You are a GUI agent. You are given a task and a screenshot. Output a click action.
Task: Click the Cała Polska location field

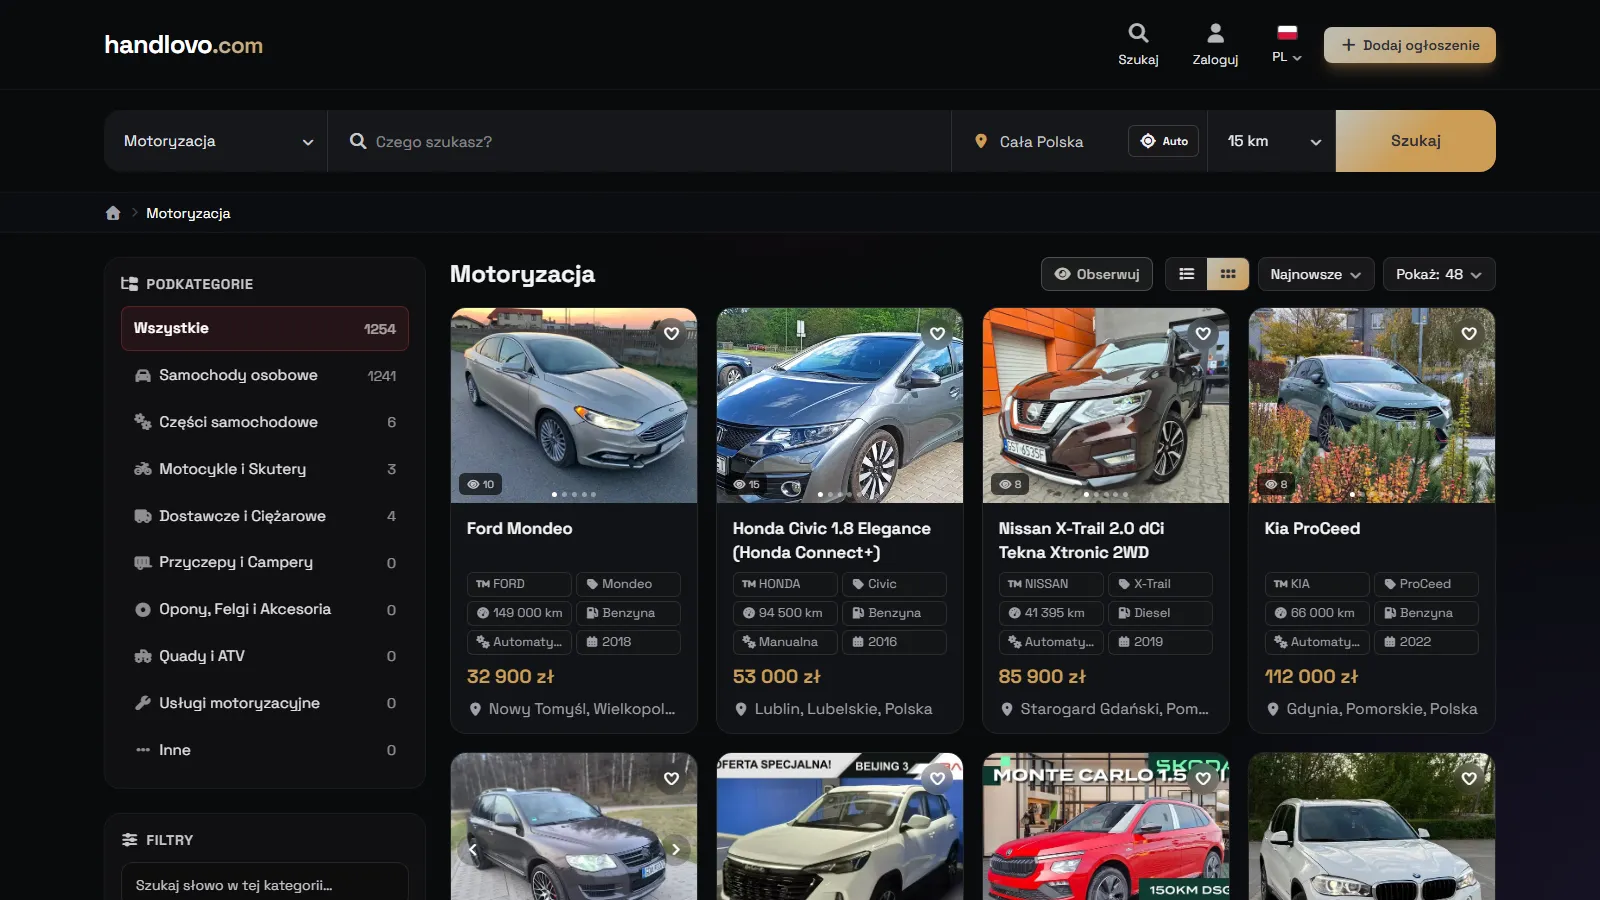point(1040,141)
